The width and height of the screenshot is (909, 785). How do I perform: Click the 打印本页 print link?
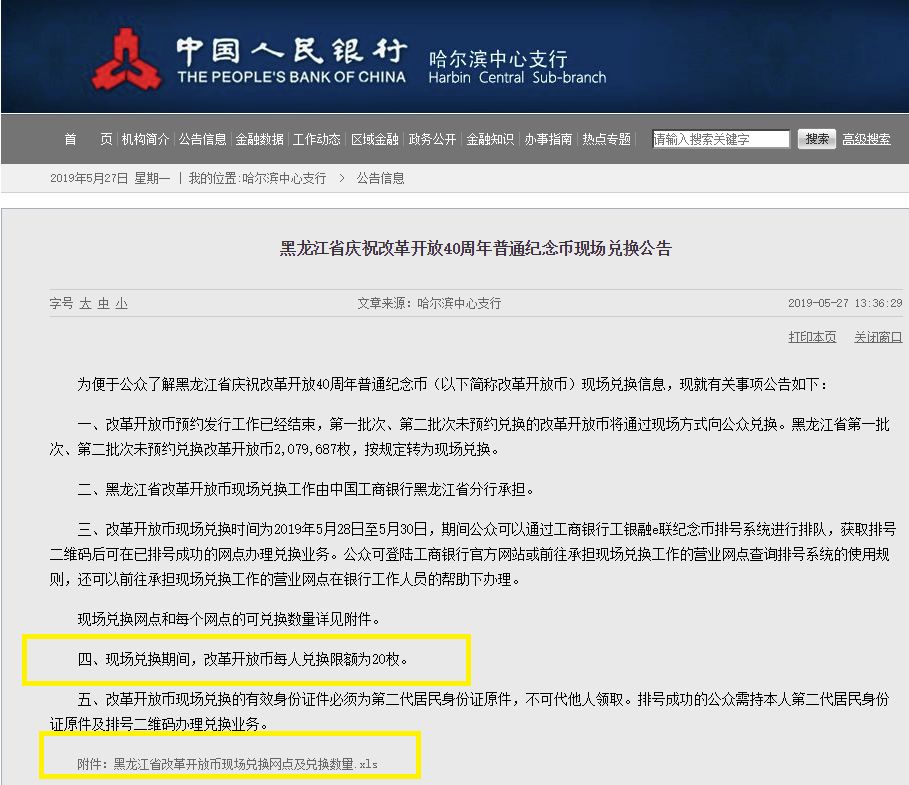coord(812,337)
